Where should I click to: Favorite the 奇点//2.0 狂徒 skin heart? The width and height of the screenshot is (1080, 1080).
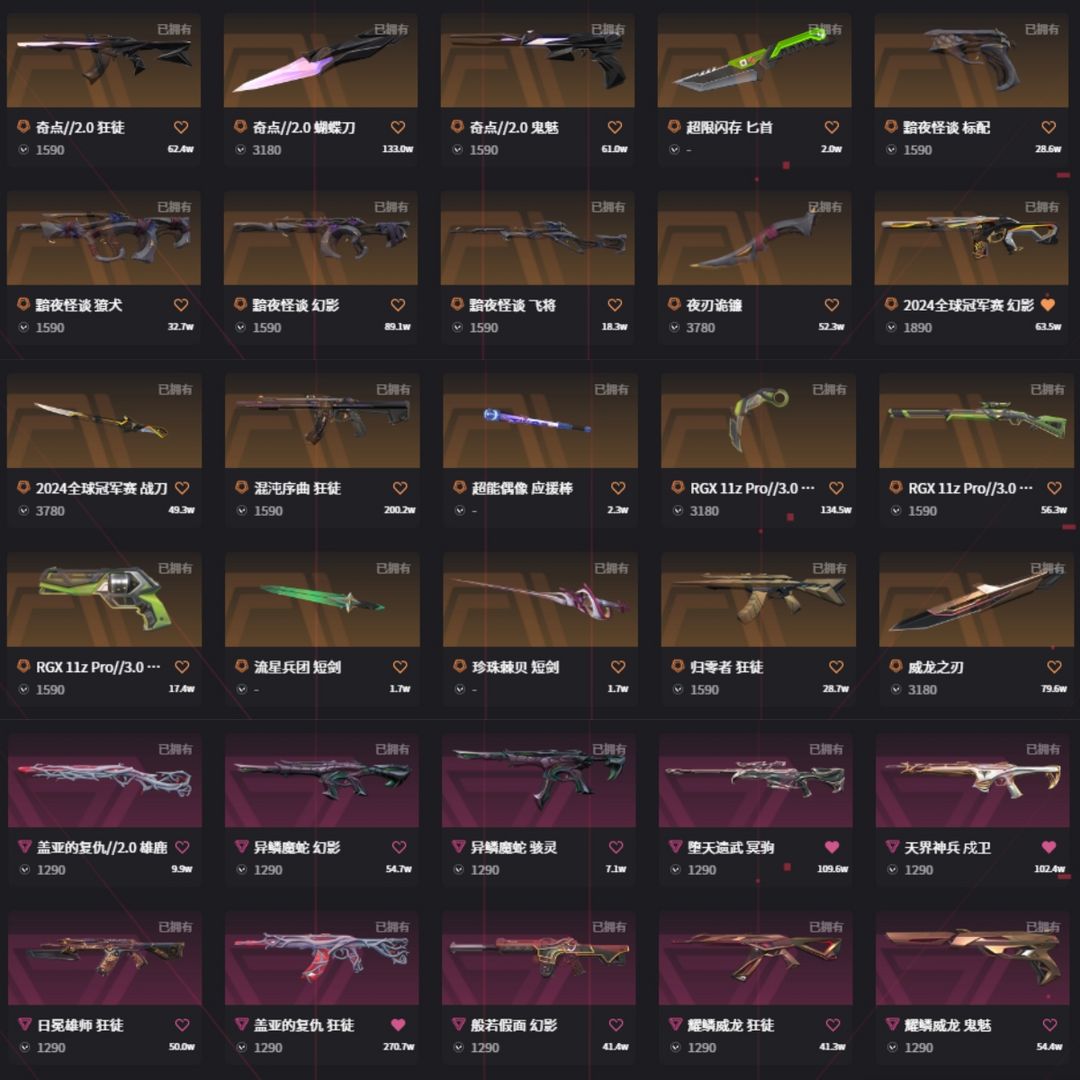click(181, 127)
